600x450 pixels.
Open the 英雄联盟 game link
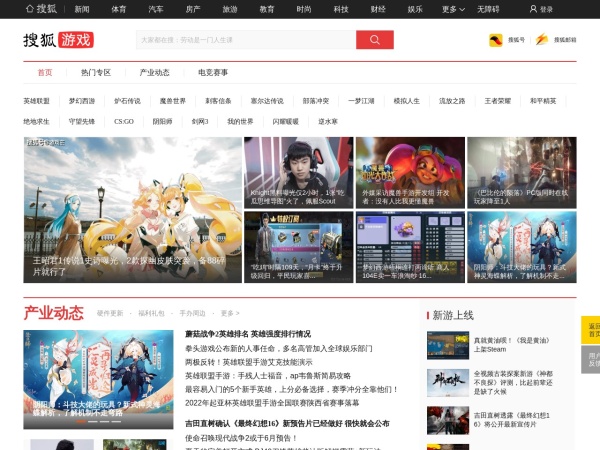pyautogui.click(x=36, y=101)
